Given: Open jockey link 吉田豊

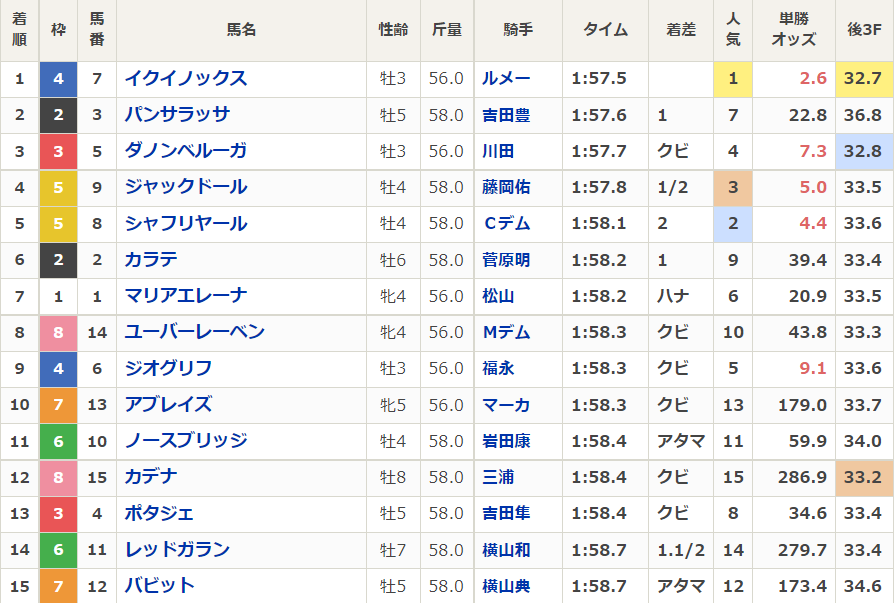Looking at the screenshot, I should (506, 115).
